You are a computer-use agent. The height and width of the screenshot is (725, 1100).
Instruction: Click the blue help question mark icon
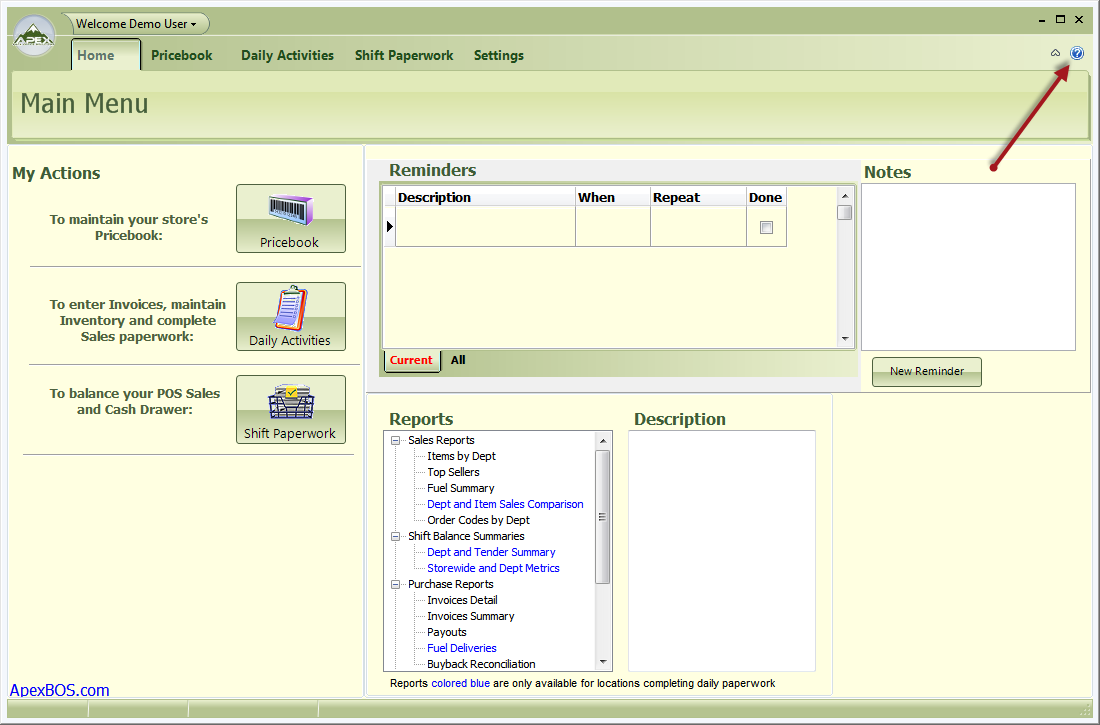pos(1077,53)
